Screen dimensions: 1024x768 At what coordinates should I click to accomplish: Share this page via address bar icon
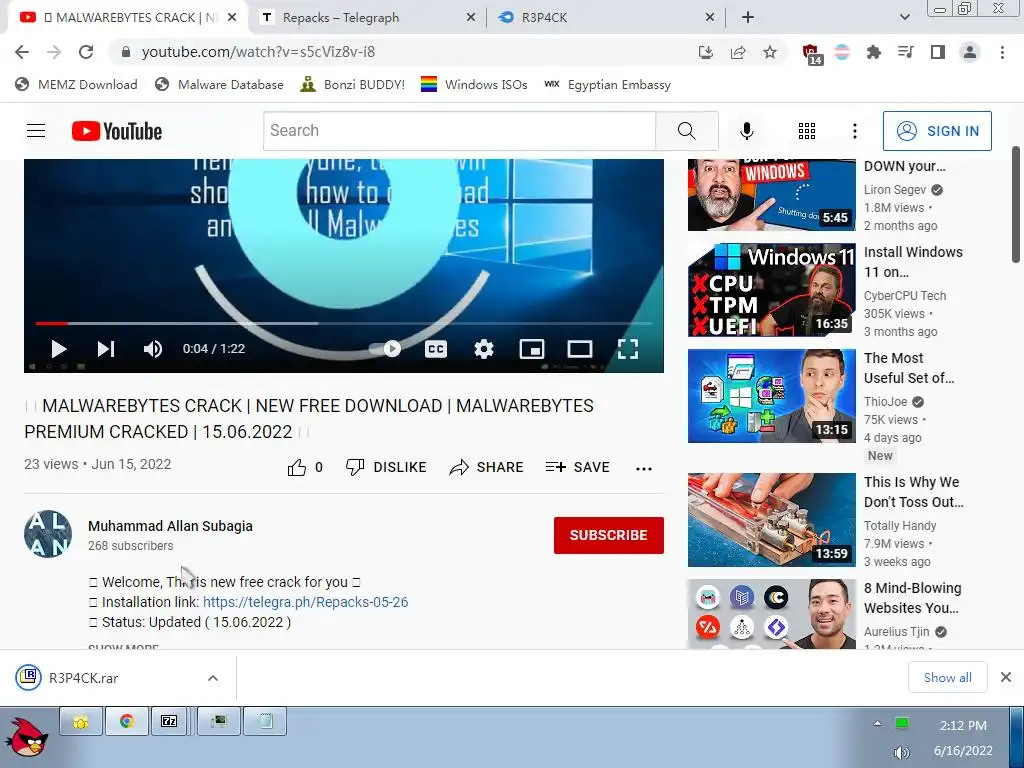point(738,52)
